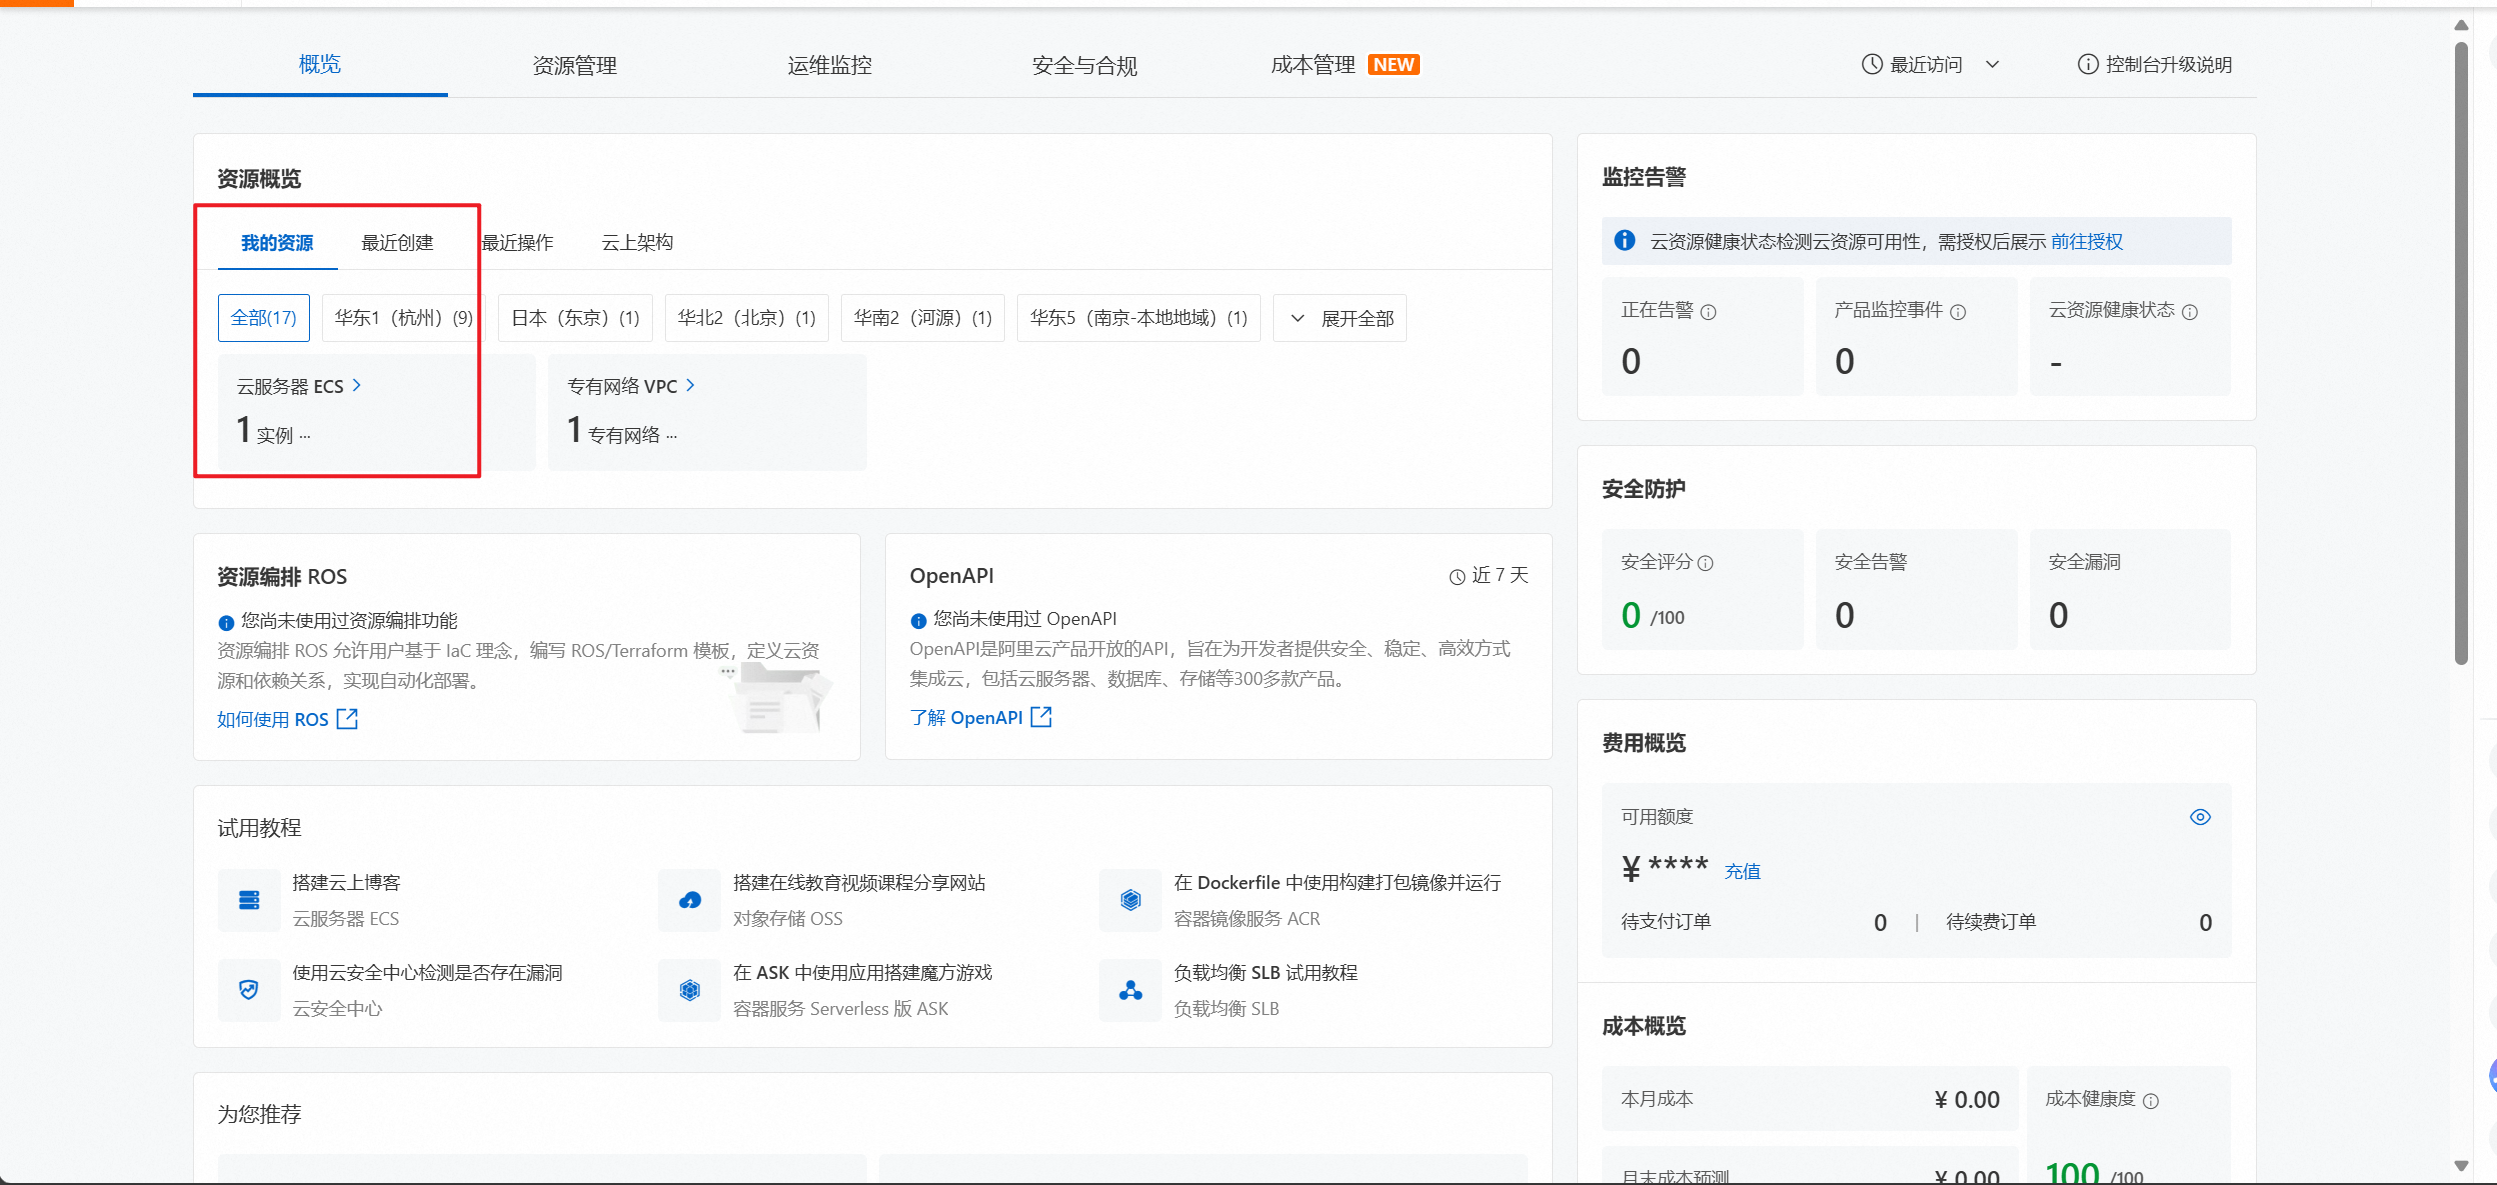The width and height of the screenshot is (2497, 1185).
Task: Open 在 ASK 中使用应用搭建魔方游戏 tutorial
Action: [x=862, y=973]
